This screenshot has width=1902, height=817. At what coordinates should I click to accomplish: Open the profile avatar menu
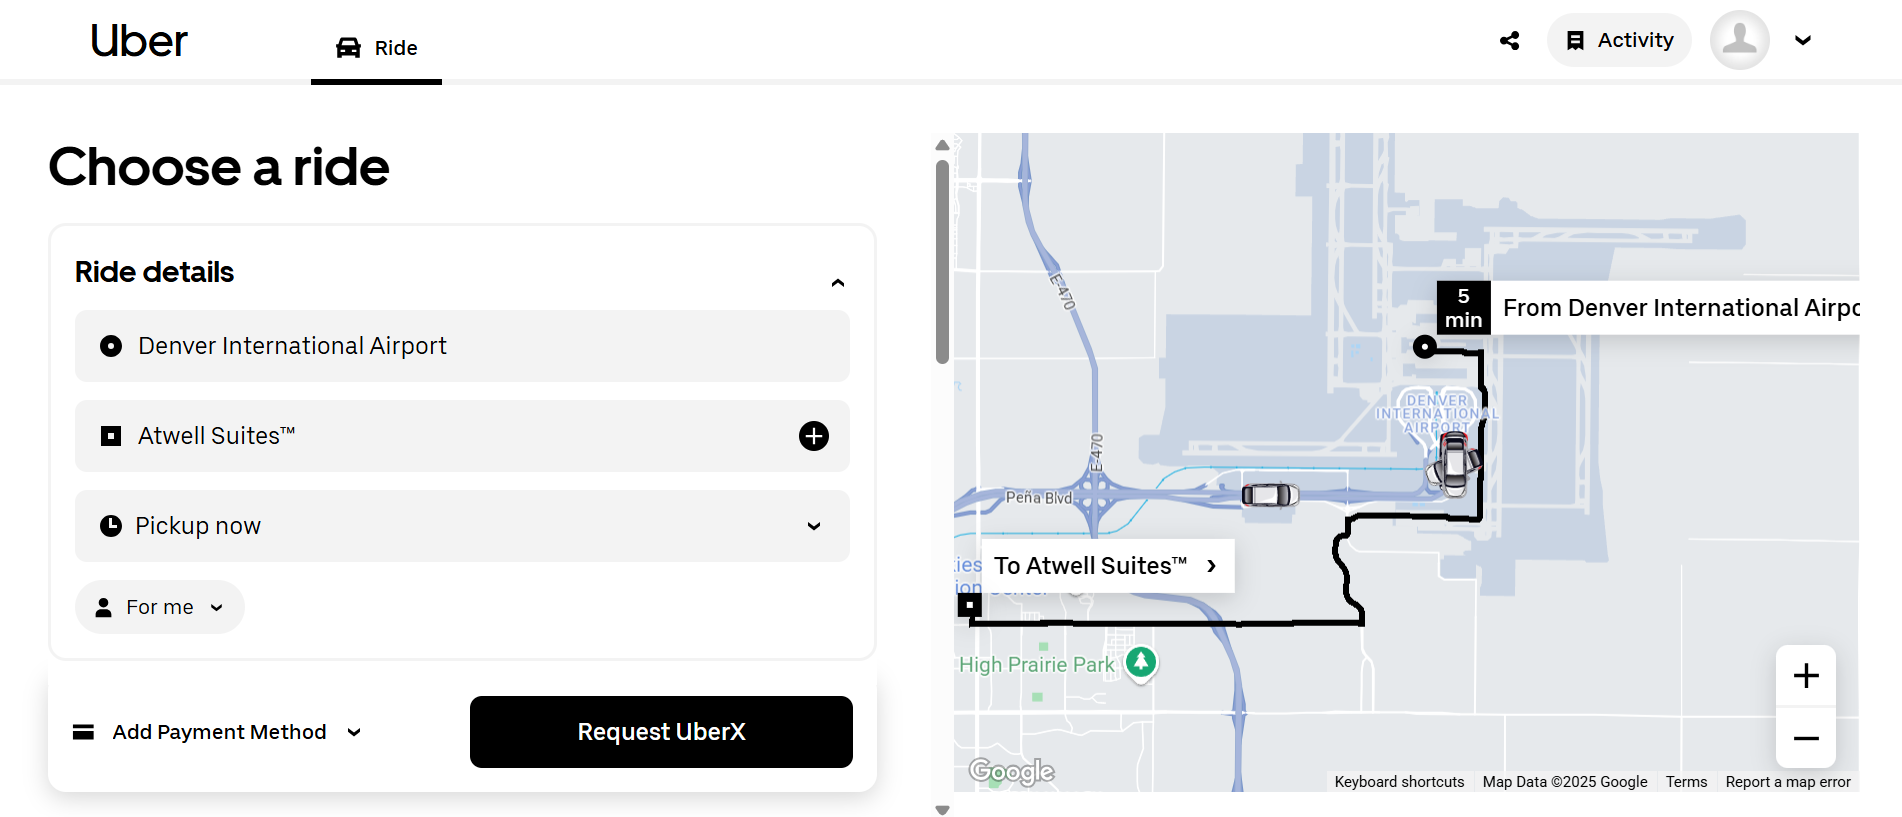point(1739,41)
